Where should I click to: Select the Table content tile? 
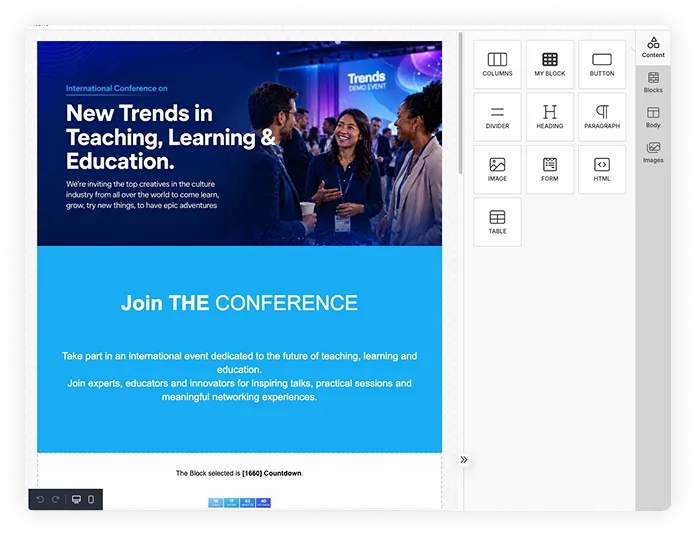point(497,222)
